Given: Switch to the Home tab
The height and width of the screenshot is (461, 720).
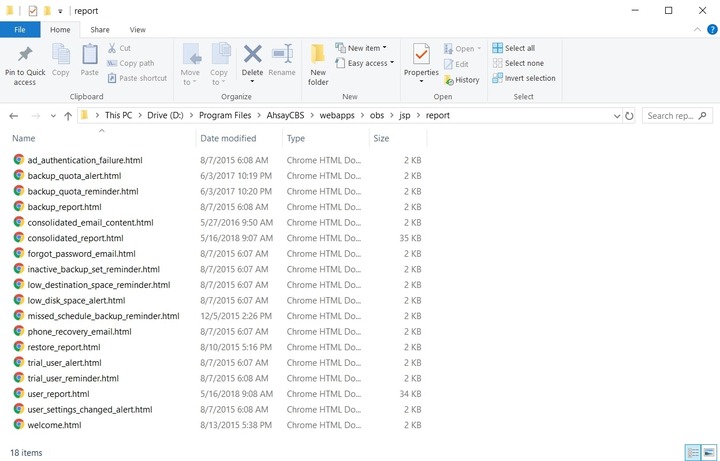Looking at the screenshot, I should [x=60, y=29].
